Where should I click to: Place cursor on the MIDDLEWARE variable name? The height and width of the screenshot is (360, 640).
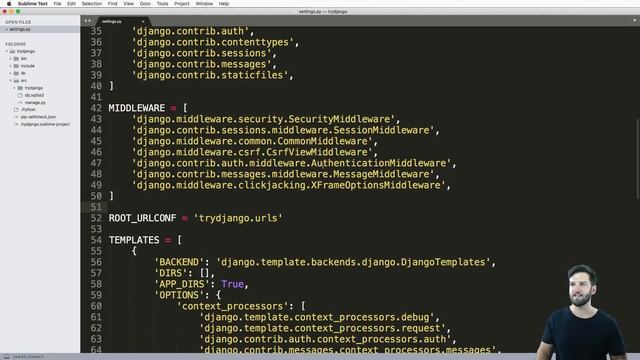(x=137, y=108)
